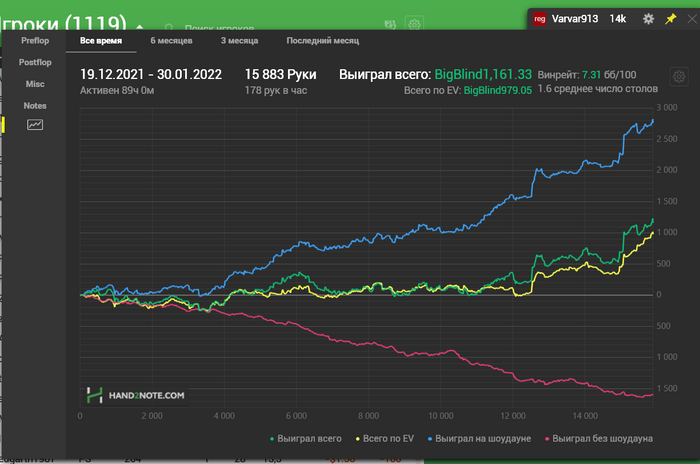This screenshot has height=464, width=700.
Task: Expand the players list arrow beside (1119)
Action: (140, 27)
